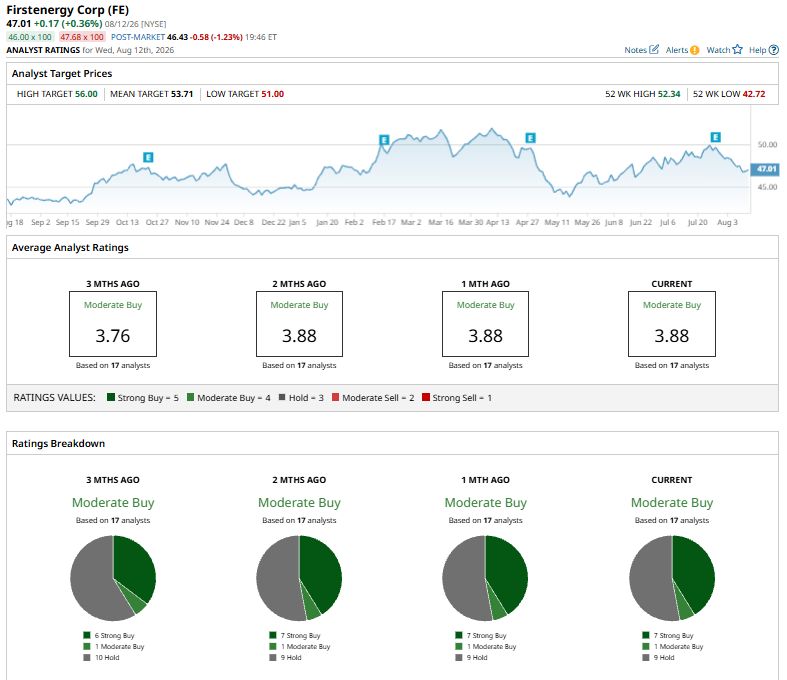The width and height of the screenshot is (787, 680).
Task: Click the Average Analyst Ratings heading
Action: 70,247
